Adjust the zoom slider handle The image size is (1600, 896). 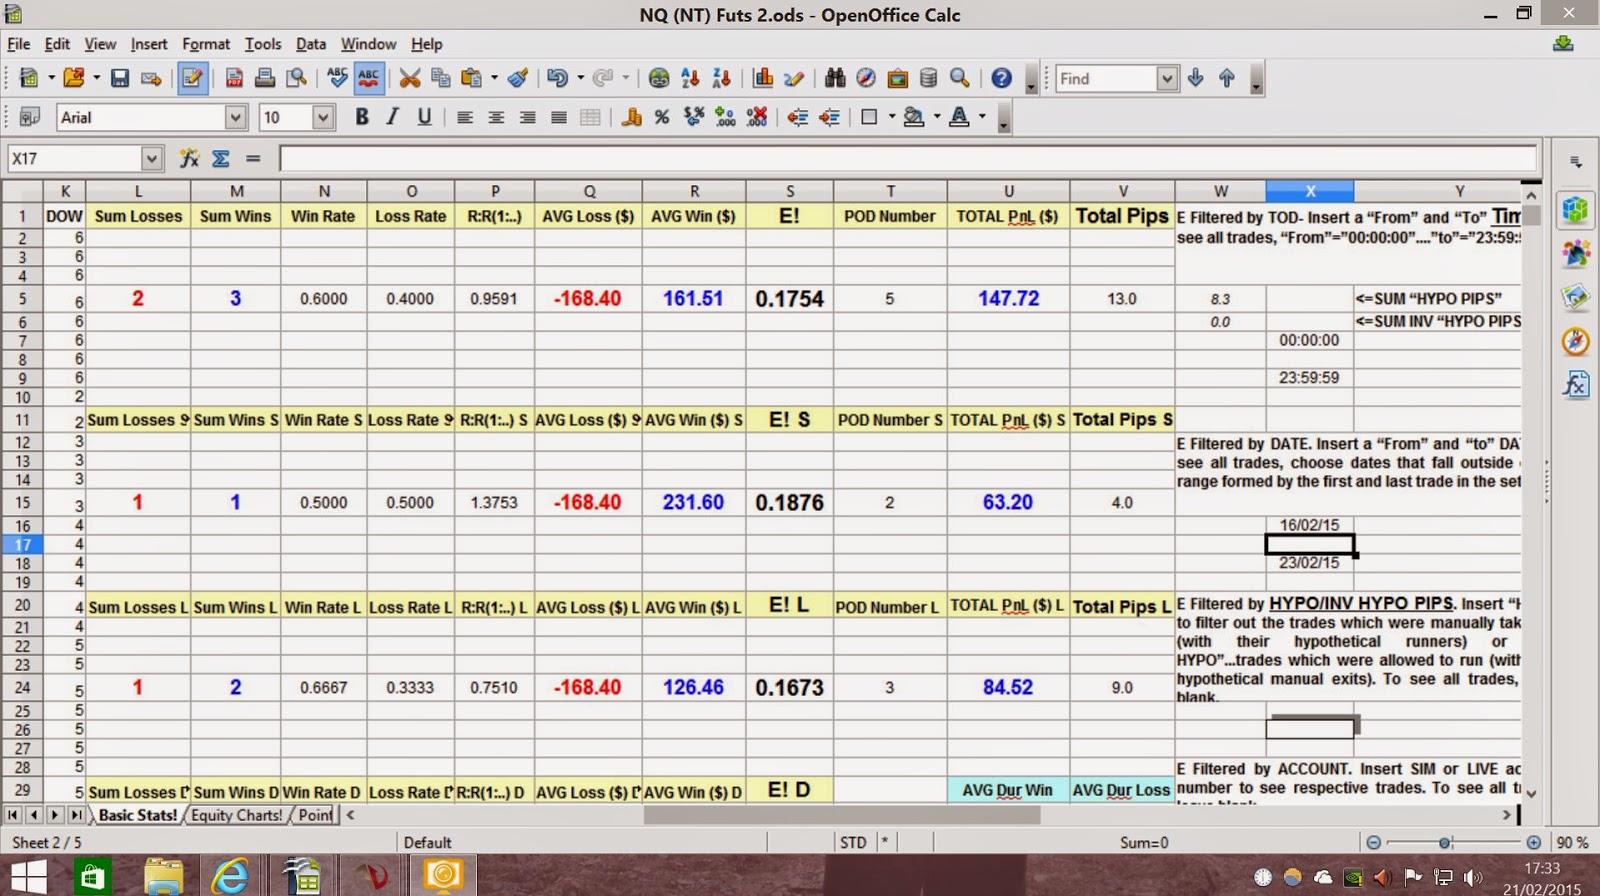click(x=1445, y=843)
